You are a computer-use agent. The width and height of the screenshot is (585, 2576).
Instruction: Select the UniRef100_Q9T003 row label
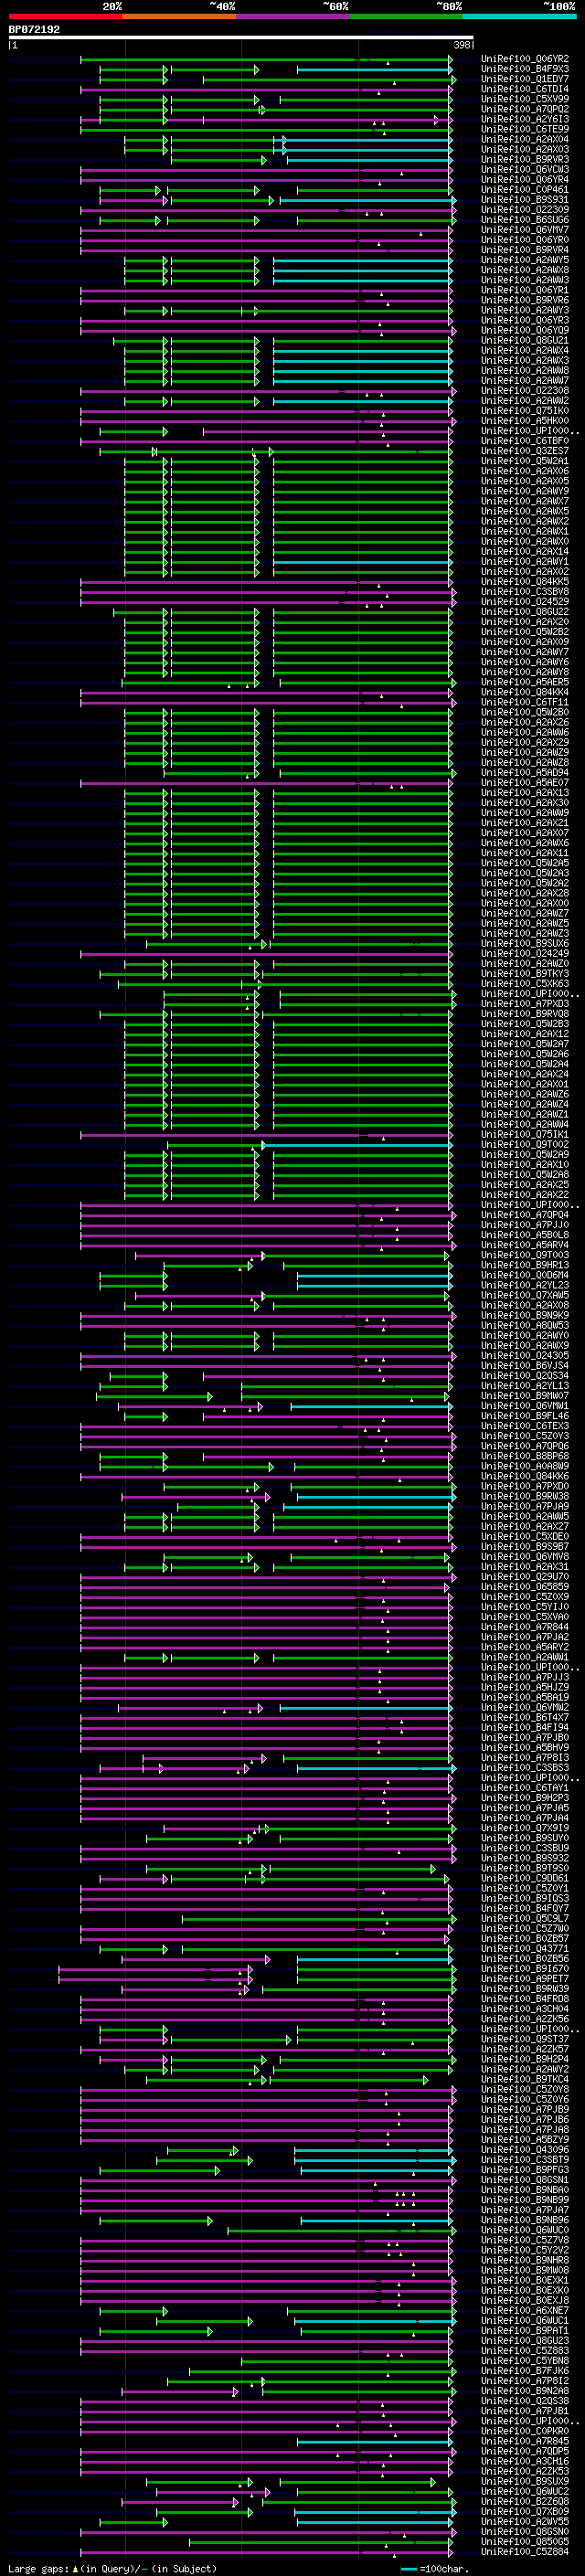coord(525,1255)
